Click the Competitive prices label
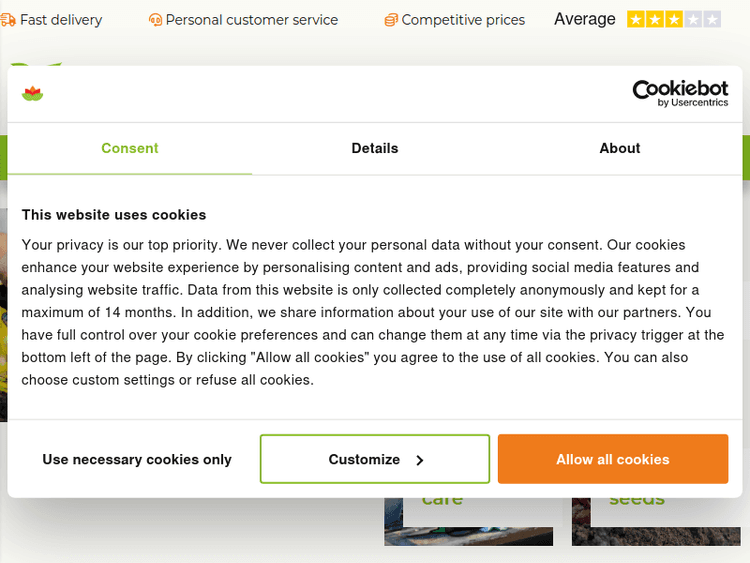 point(463,20)
